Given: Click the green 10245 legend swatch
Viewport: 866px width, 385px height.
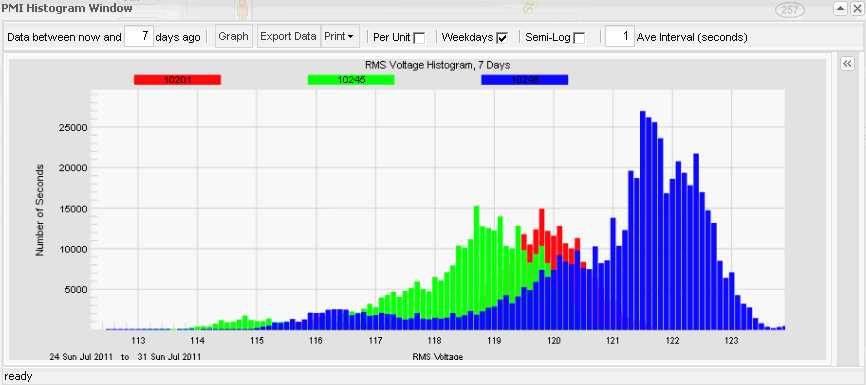Looking at the screenshot, I should click(x=351, y=80).
